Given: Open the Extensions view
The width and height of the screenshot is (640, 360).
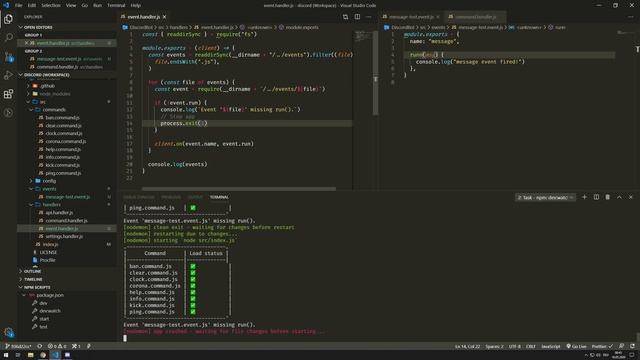Looking at the screenshot, I should 8,94.
